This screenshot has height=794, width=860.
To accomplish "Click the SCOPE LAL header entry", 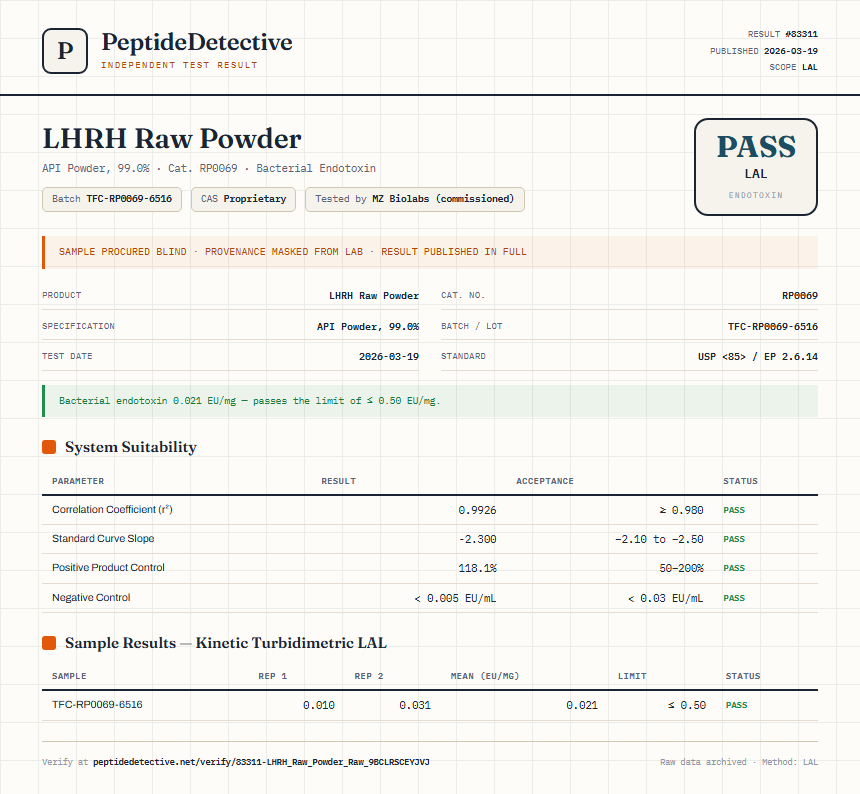I will point(793,67).
